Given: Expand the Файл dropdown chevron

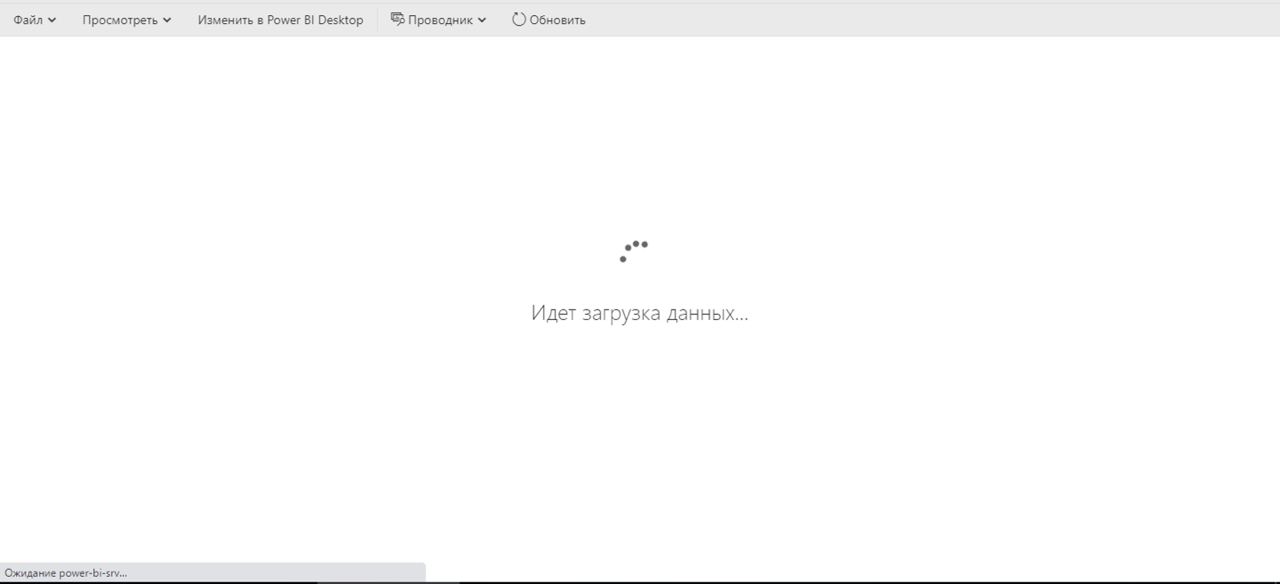Looking at the screenshot, I should tap(52, 20).
